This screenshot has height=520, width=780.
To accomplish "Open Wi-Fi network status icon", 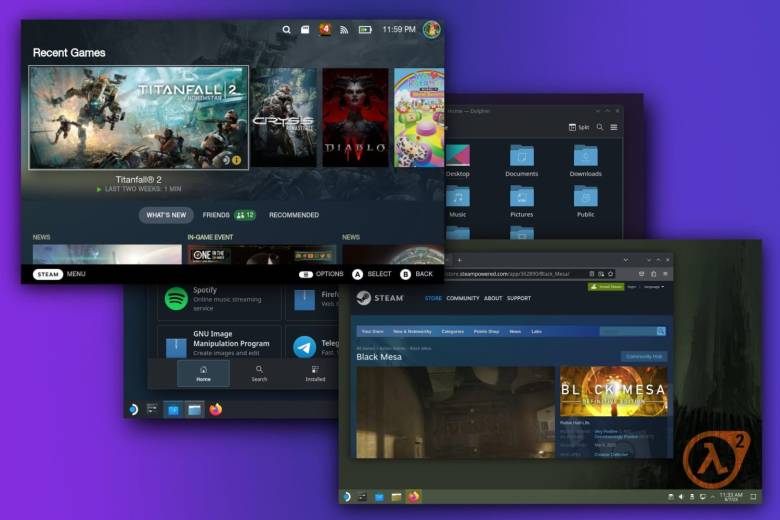I will [x=344, y=30].
